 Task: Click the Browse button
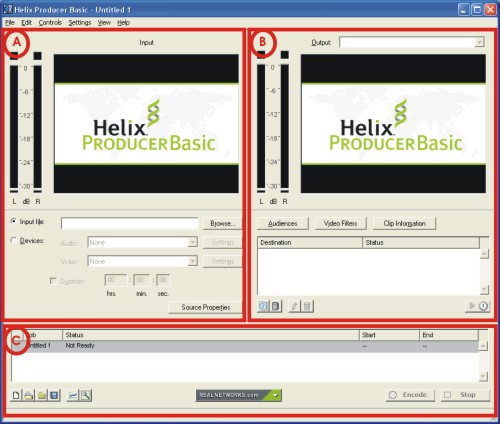[x=222, y=223]
